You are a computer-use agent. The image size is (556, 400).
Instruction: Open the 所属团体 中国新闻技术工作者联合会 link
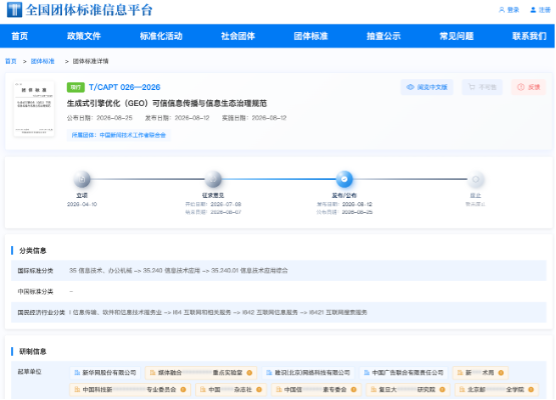pyautogui.click(x=119, y=135)
